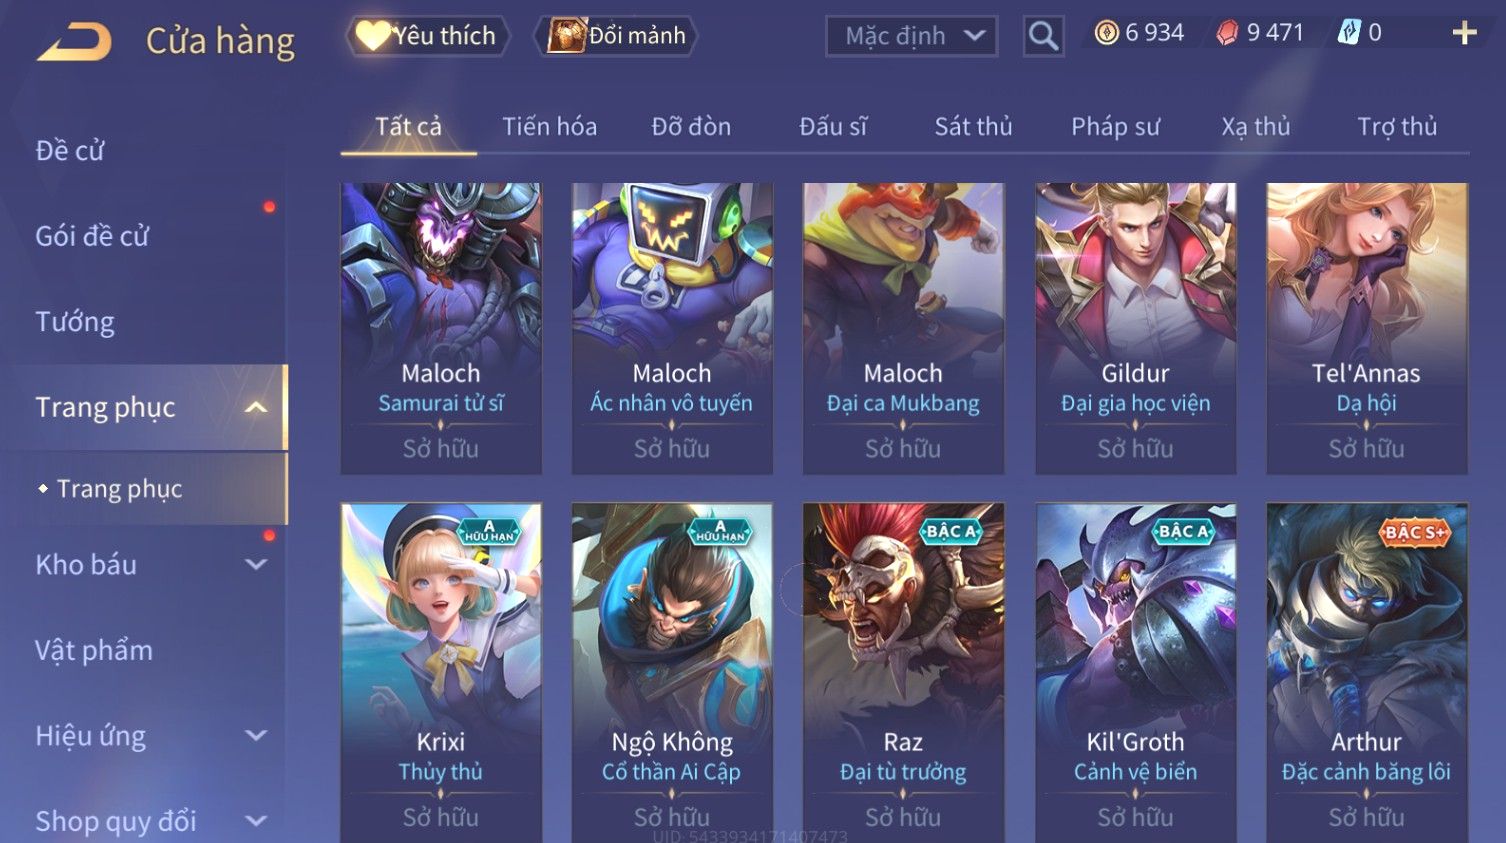Open Đổi mảnh fragment exchange
The height and width of the screenshot is (843, 1506).
pyautogui.click(x=615, y=36)
